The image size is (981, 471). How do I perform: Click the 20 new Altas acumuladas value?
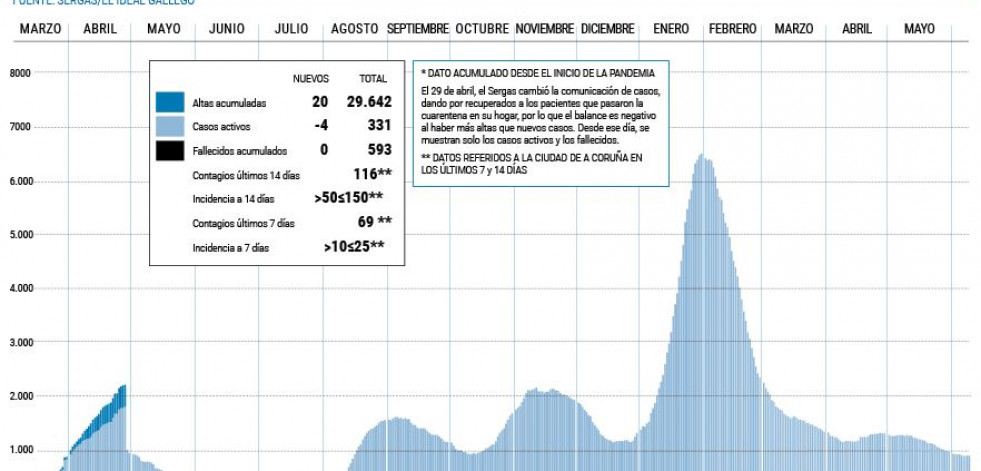click(x=320, y=102)
